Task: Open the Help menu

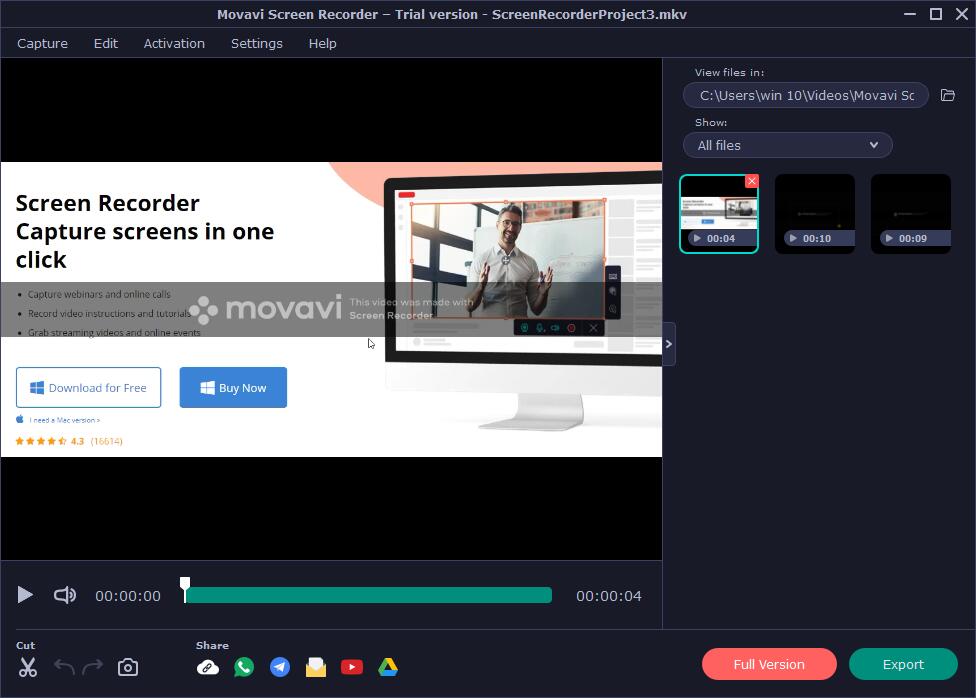Action: (322, 44)
